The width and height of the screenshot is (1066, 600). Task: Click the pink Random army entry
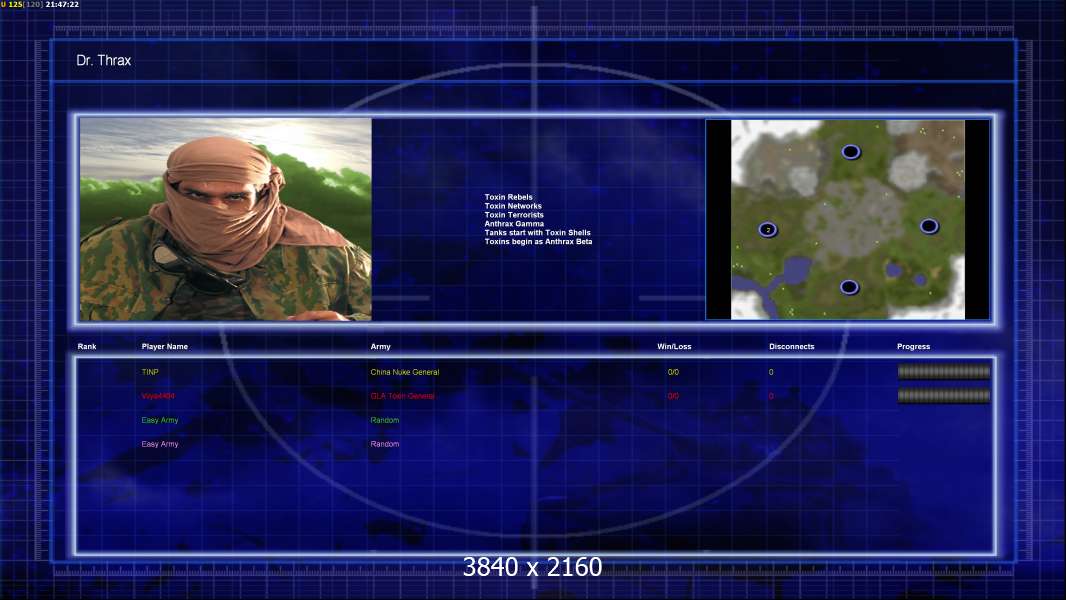(385, 444)
